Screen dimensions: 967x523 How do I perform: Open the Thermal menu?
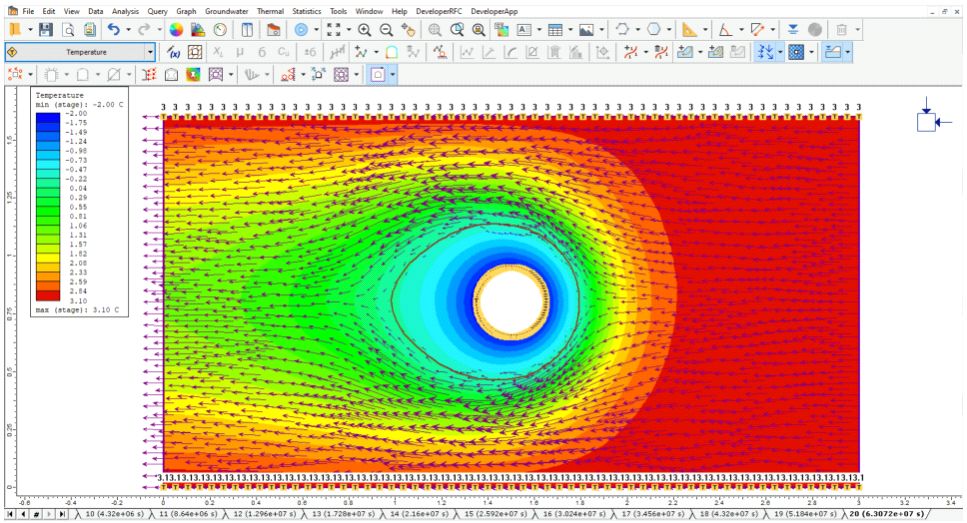(x=270, y=10)
